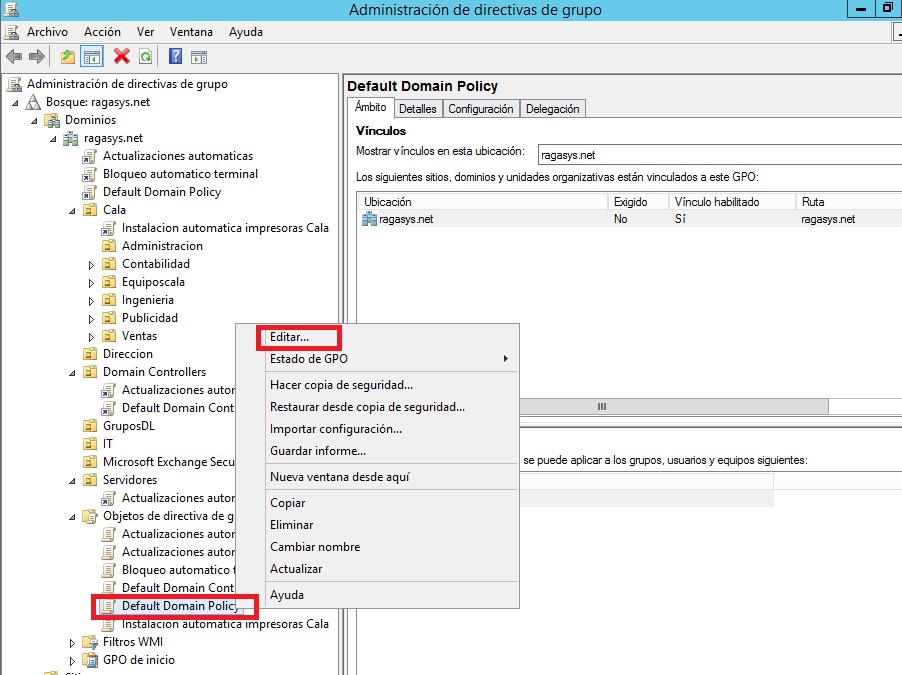Screen dimensions: 902x675
Task: Open the Ayuda menu in the menu bar
Action: coord(246,32)
